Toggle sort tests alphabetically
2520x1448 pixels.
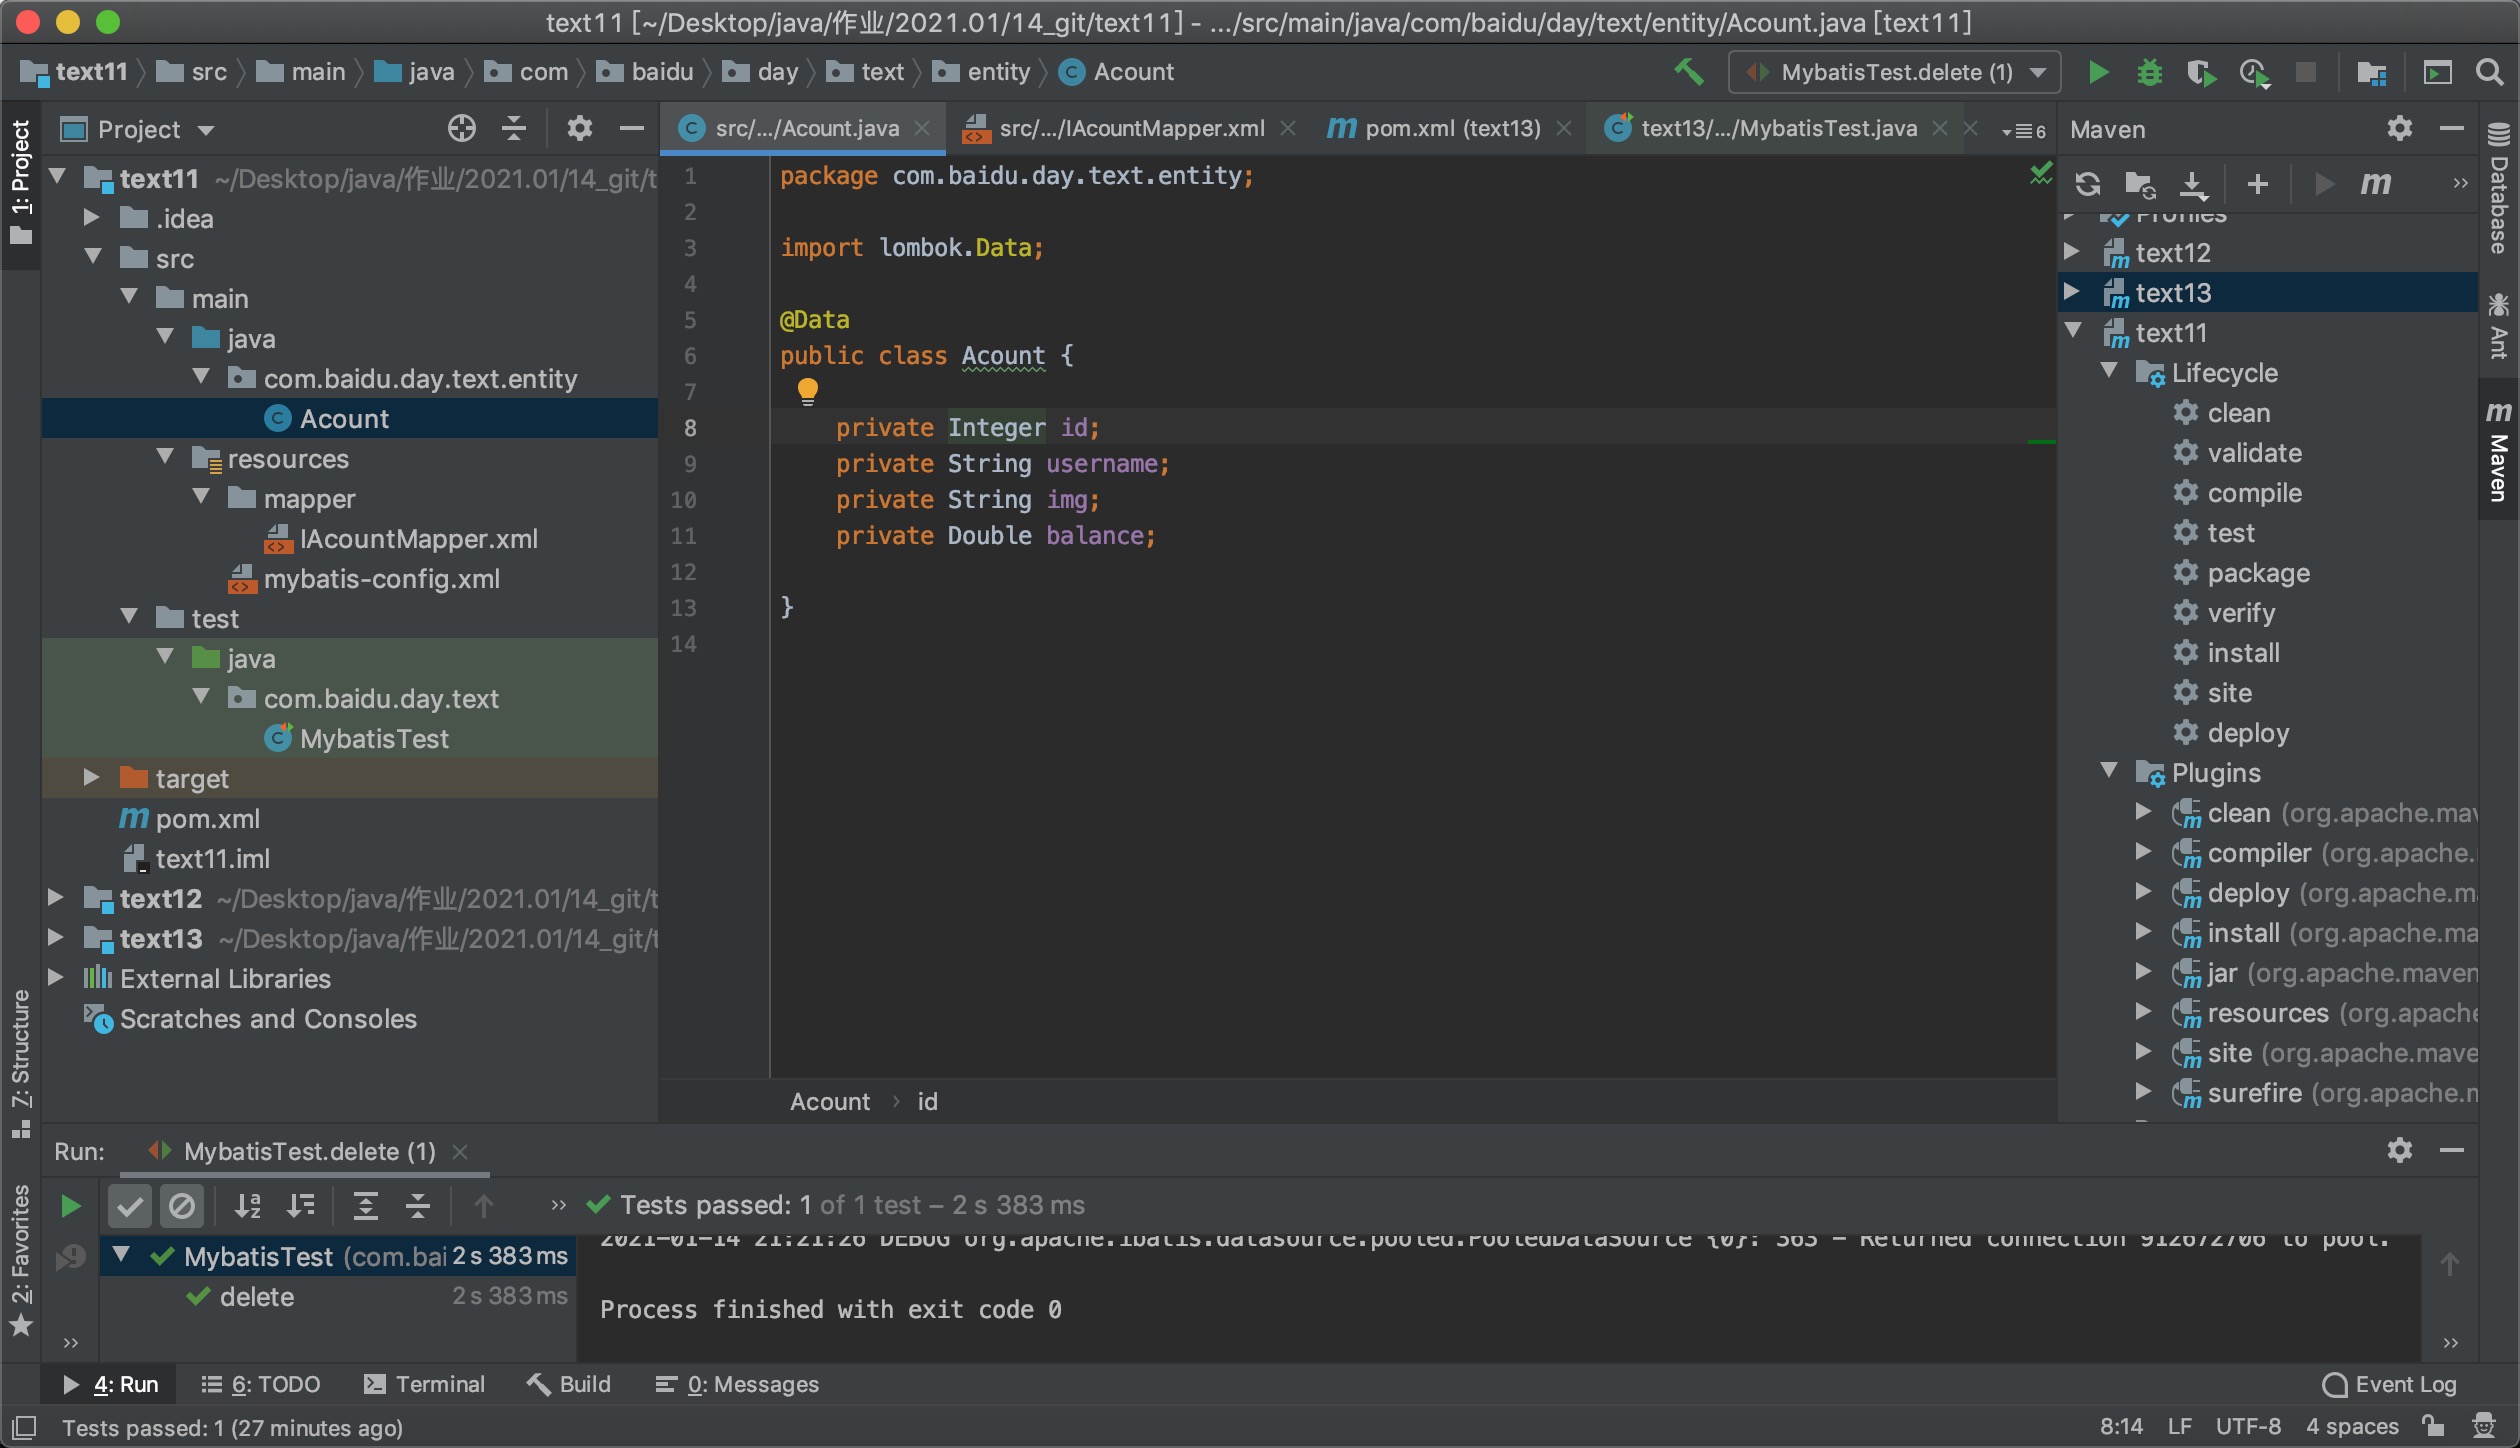pos(248,1208)
